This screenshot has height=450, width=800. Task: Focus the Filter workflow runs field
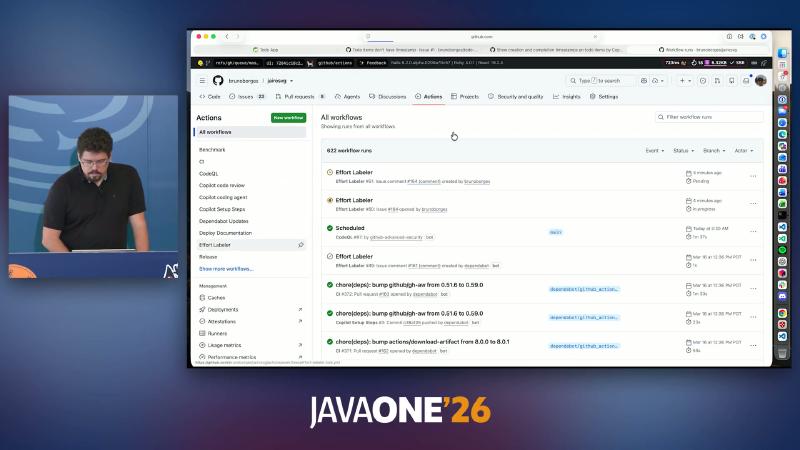point(709,117)
